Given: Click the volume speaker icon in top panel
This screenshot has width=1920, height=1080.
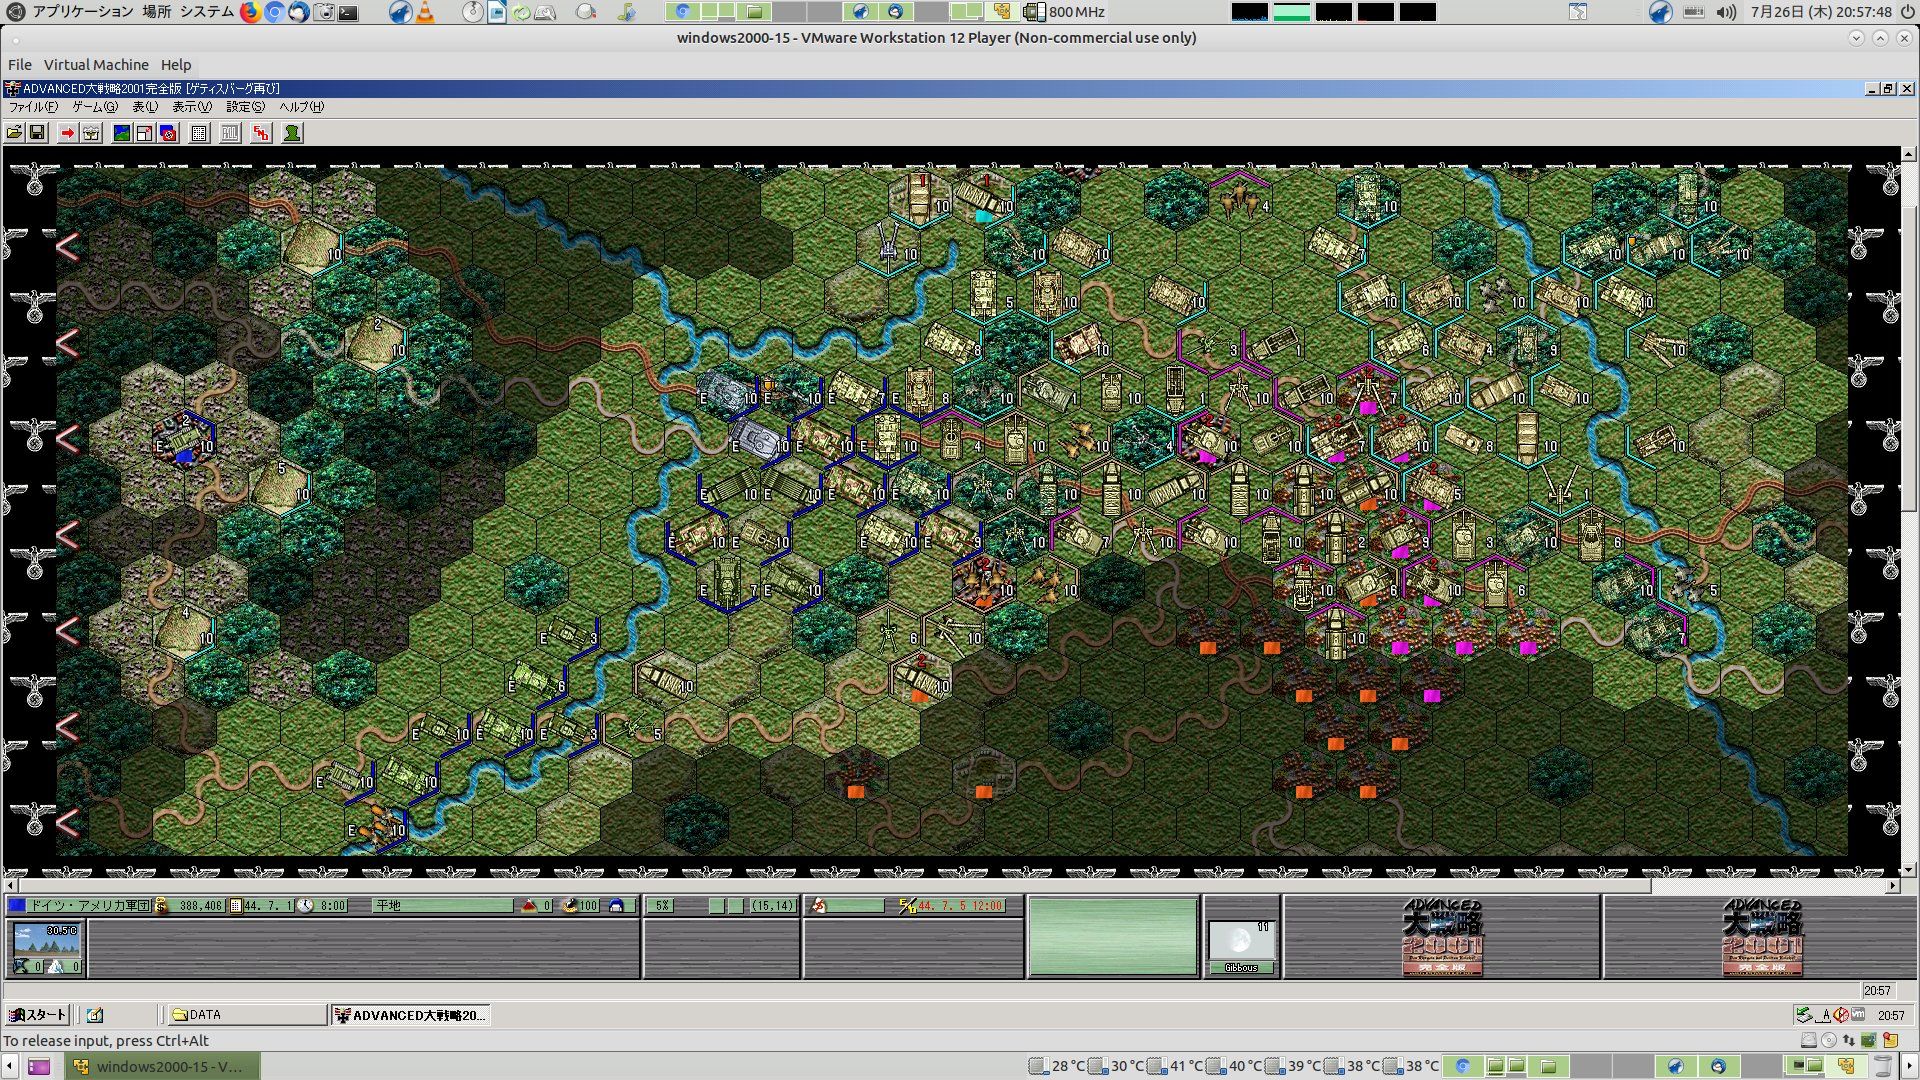Looking at the screenshot, I should (1726, 12).
